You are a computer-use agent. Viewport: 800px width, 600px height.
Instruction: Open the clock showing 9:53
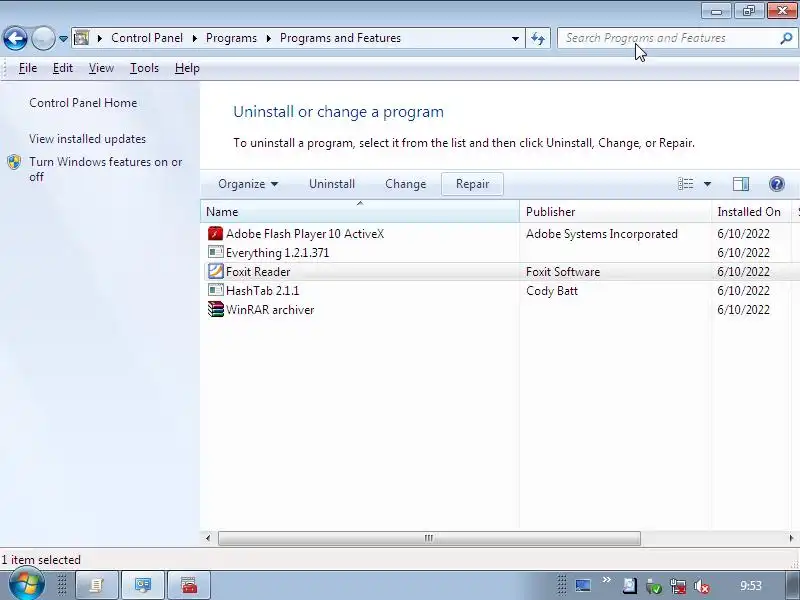point(751,586)
